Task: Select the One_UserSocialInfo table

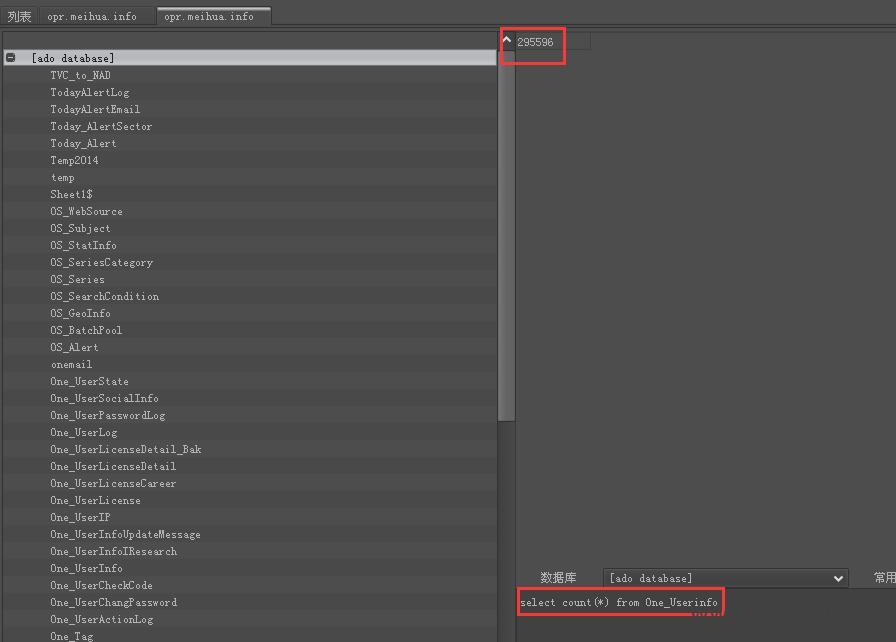Action: [104, 399]
